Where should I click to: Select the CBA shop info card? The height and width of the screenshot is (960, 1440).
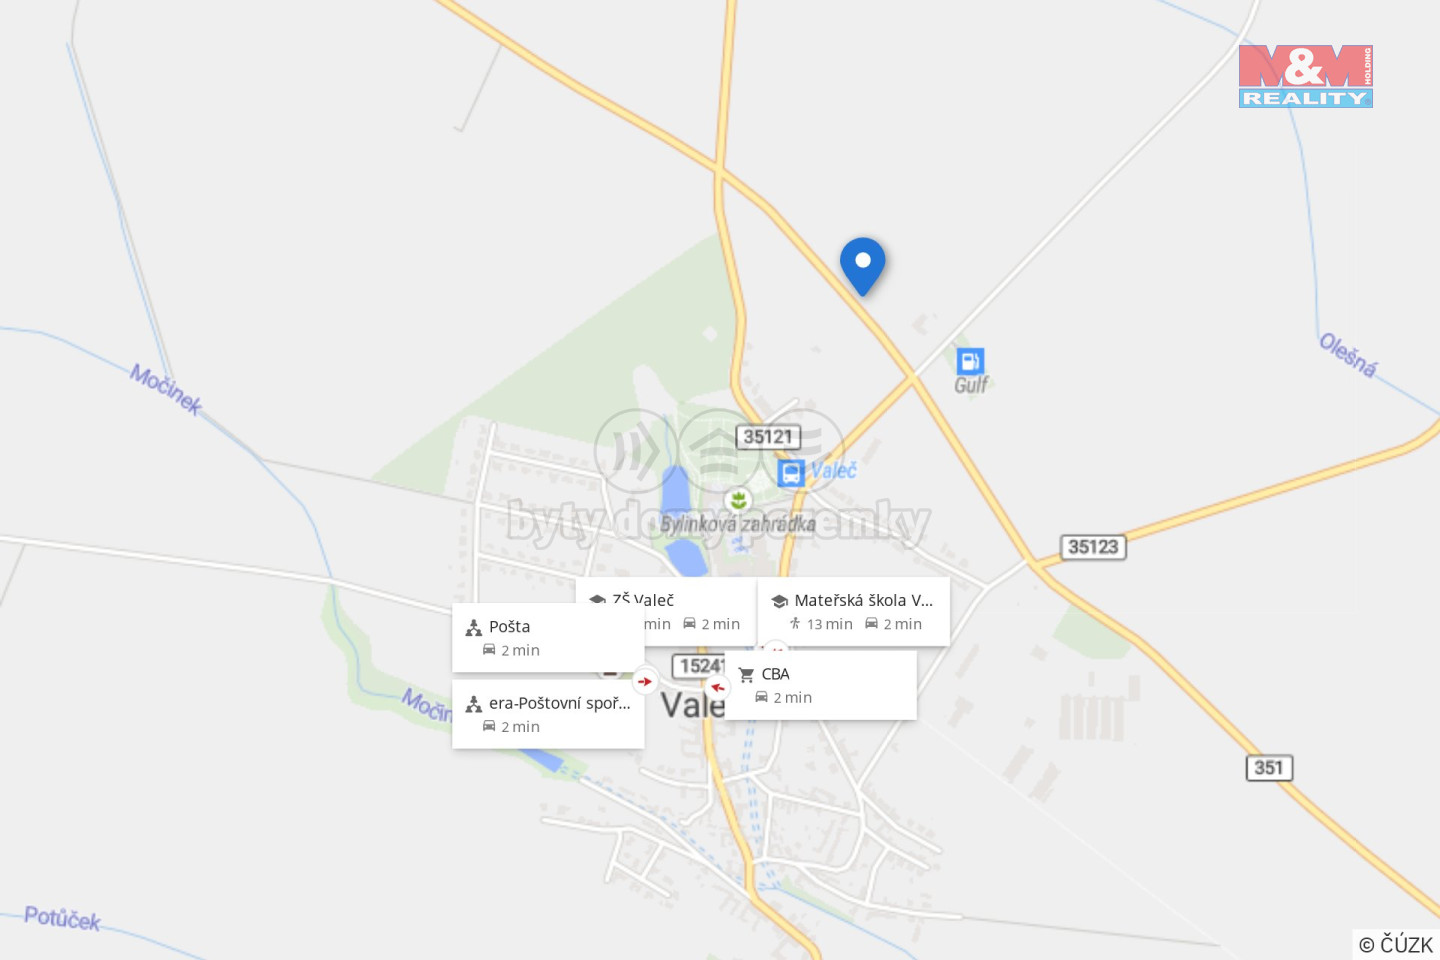(820, 685)
